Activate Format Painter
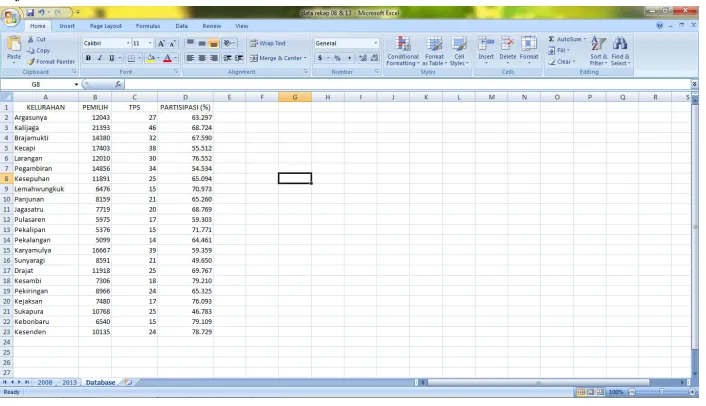Screen dimensions: 706x406 51,61
